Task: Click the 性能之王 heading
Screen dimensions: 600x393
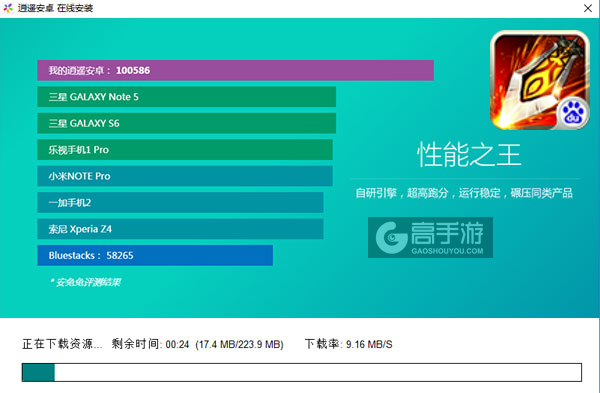Action: pyautogui.click(x=469, y=155)
